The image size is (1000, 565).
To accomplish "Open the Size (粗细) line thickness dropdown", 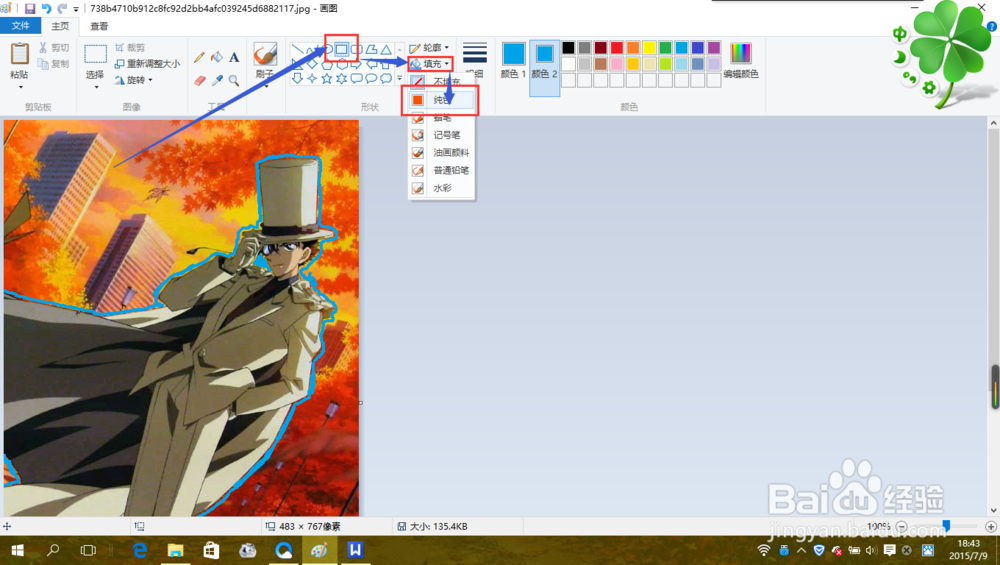I will [x=474, y=59].
